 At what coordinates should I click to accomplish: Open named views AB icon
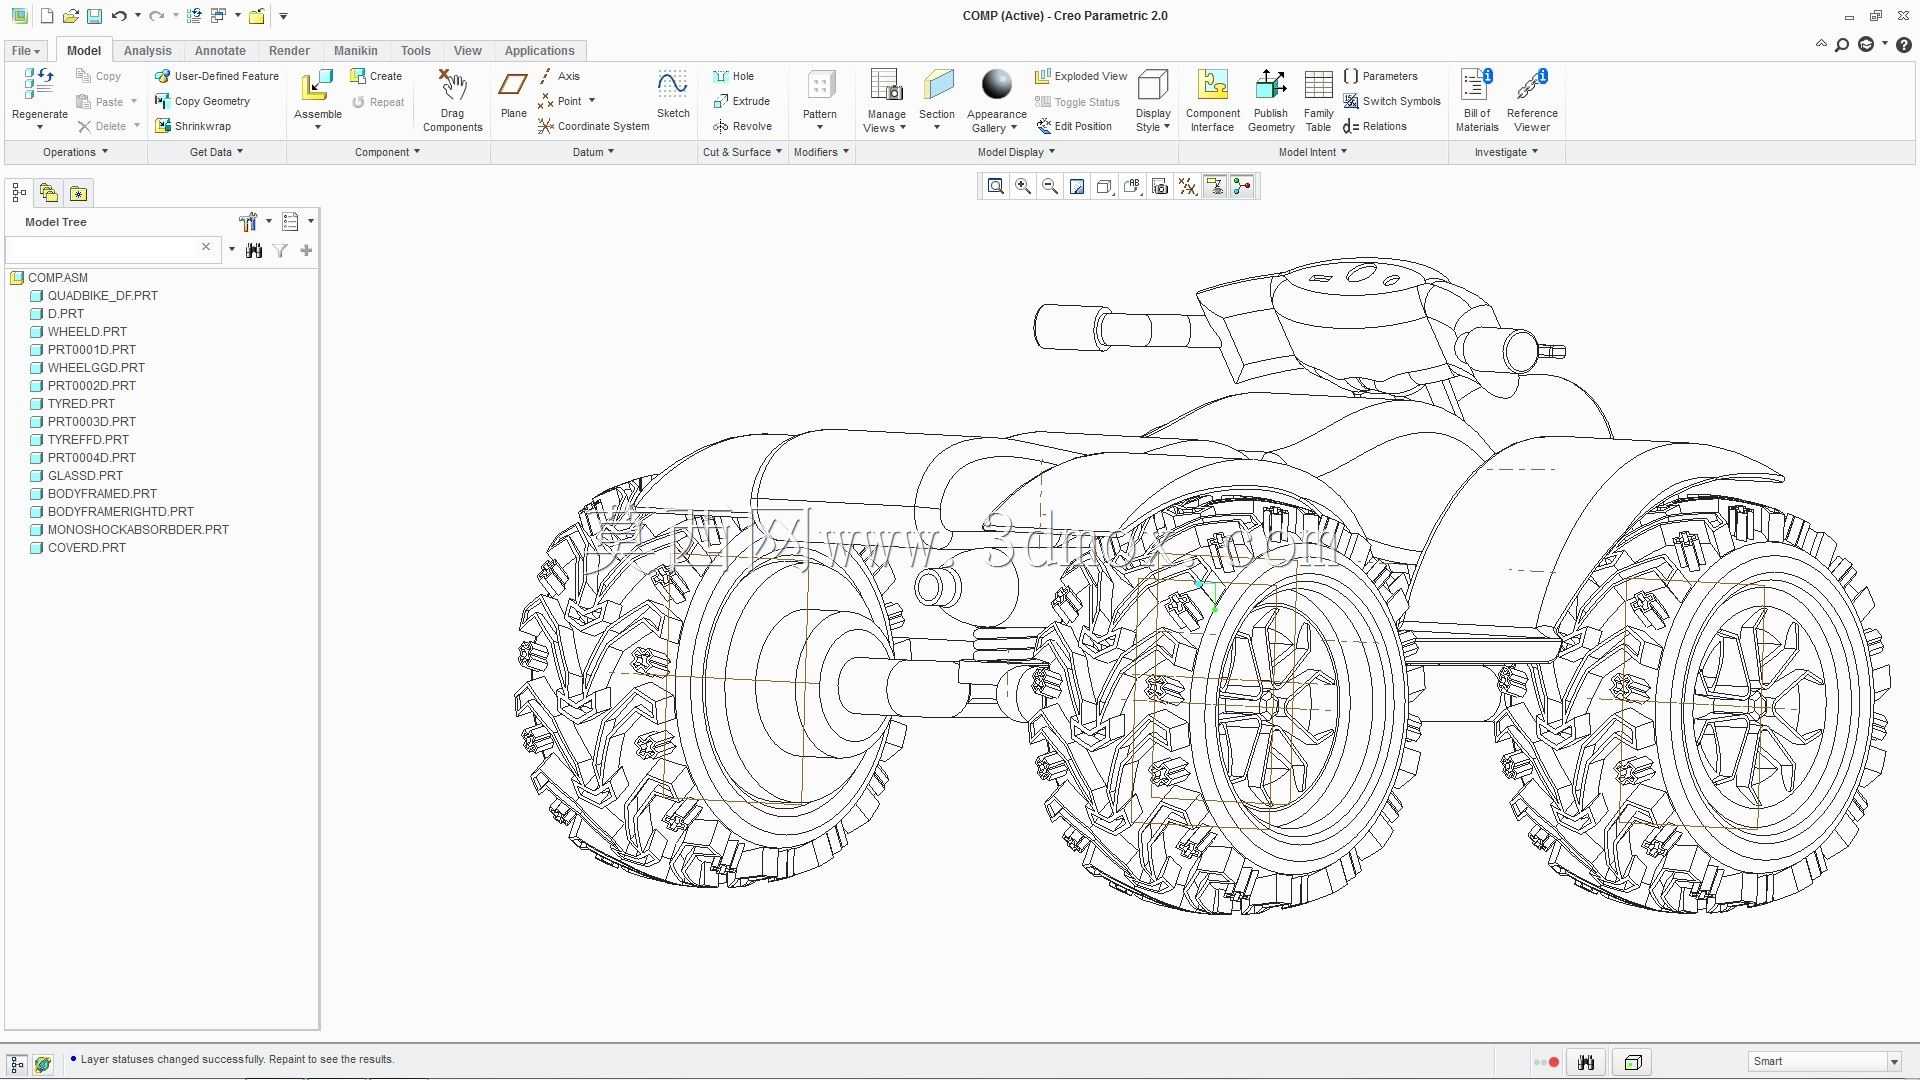click(1132, 187)
